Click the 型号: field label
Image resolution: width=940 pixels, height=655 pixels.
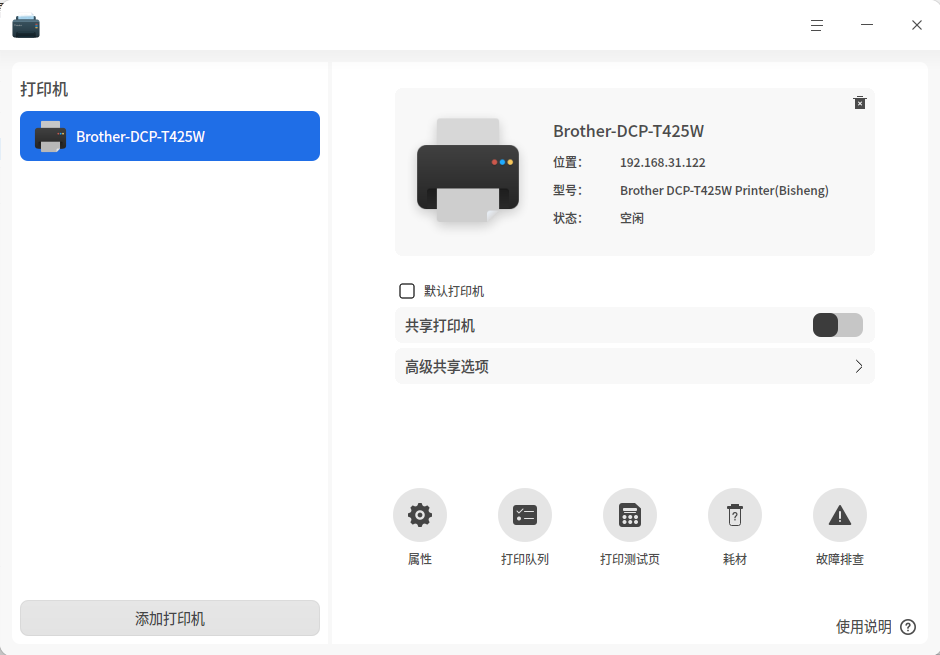pos(567,191)
